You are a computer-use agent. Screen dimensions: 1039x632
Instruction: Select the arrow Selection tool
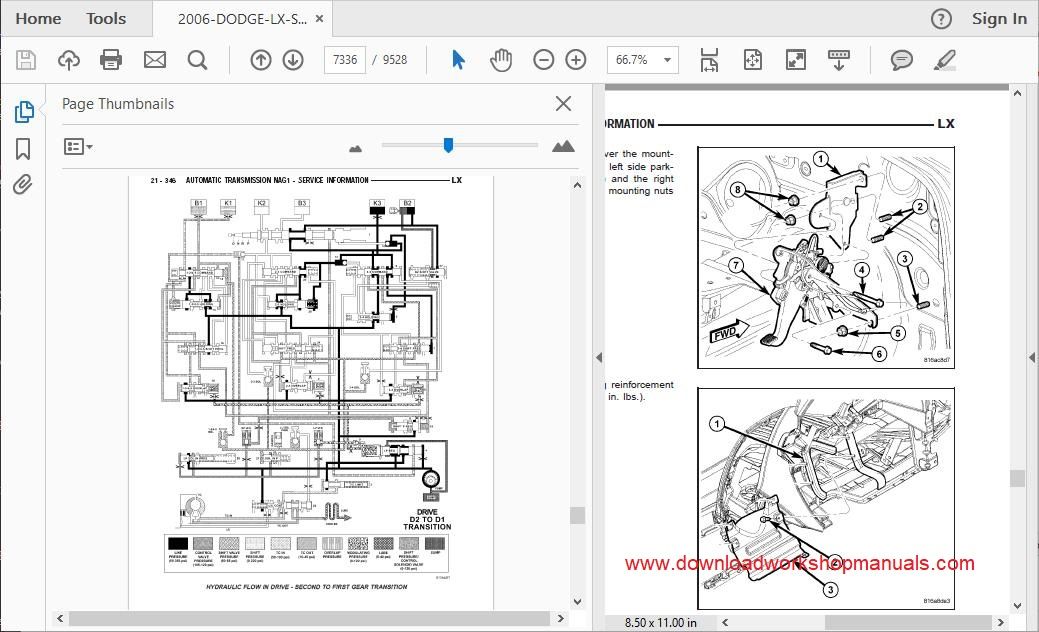tap(458, 60)
